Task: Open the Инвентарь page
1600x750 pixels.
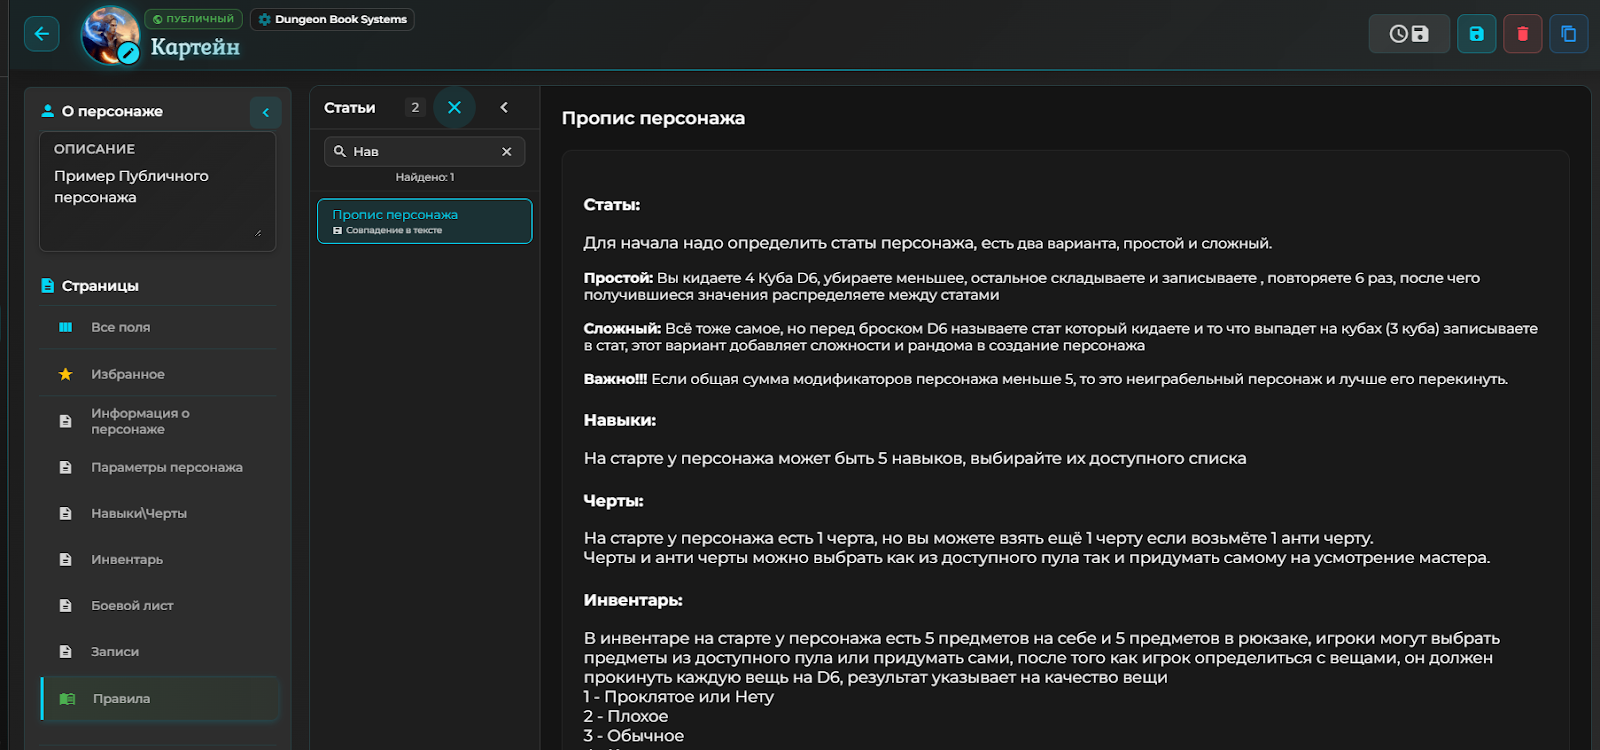Action: (126, 559)
